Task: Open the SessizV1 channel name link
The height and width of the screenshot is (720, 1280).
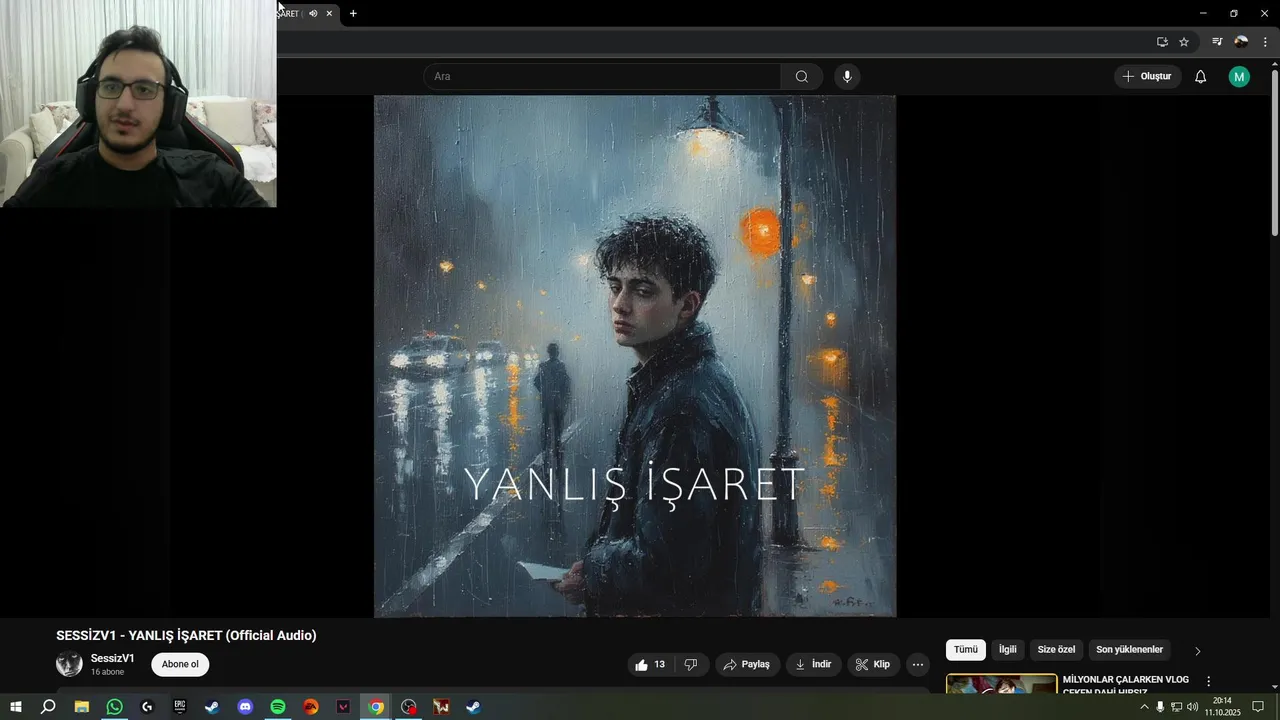Action: pyautogui.click(x=112, y=658)
